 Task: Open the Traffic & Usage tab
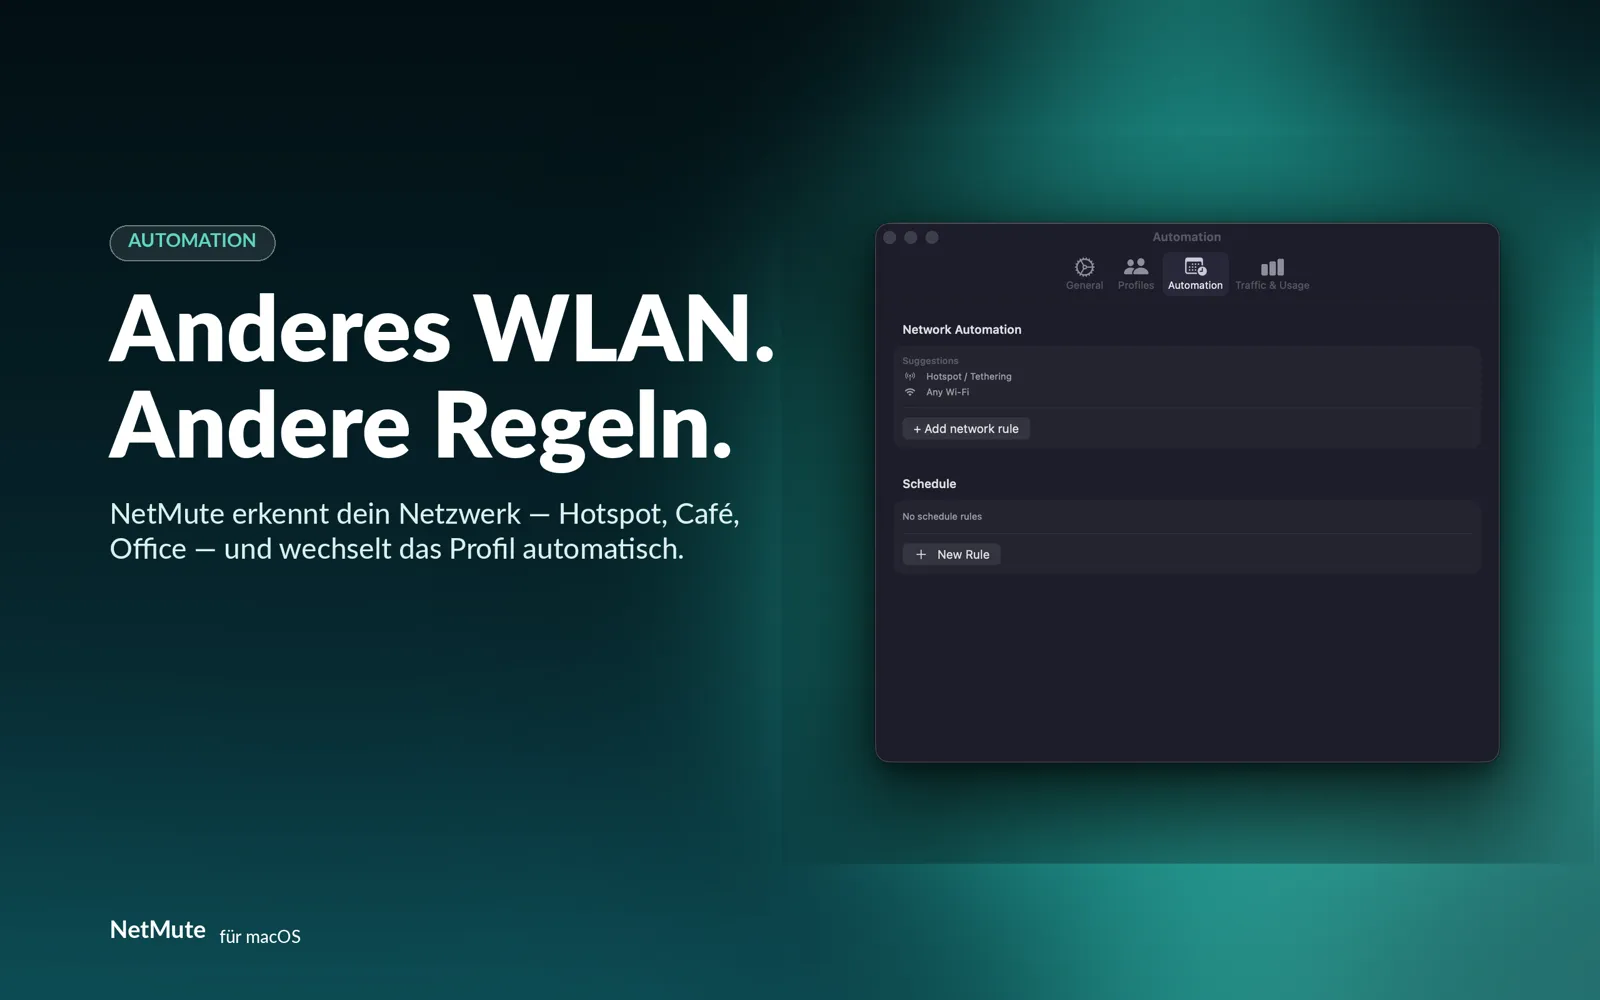1272,273
